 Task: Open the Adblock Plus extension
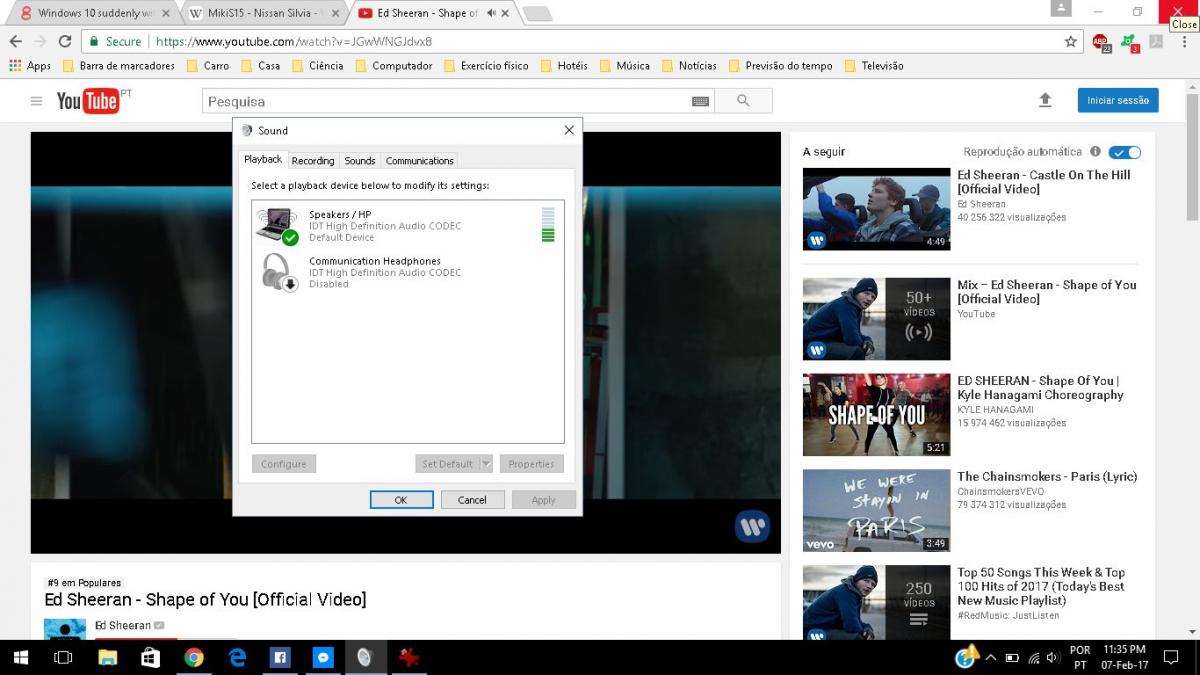(x=1101, y=42)
